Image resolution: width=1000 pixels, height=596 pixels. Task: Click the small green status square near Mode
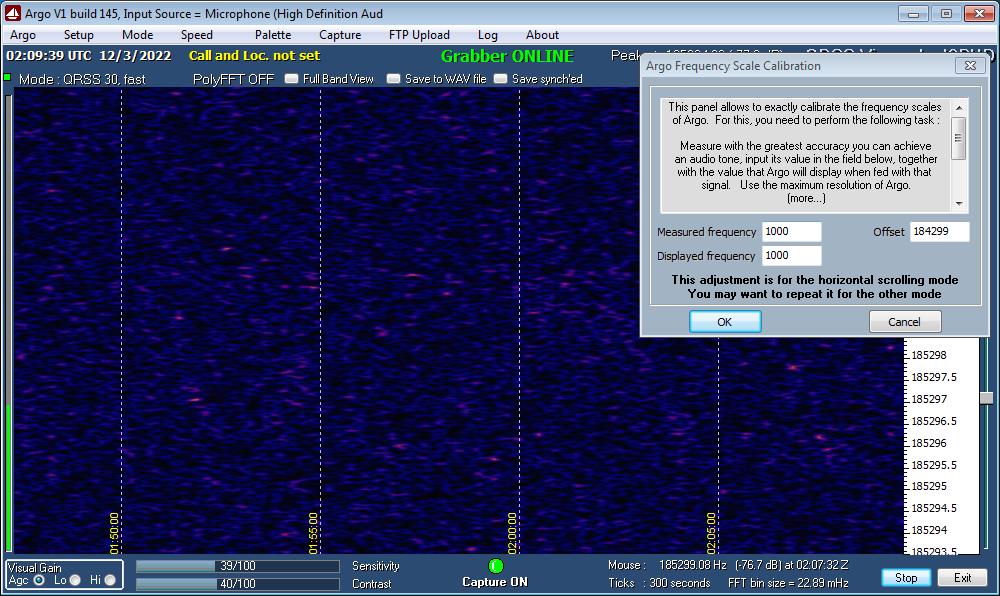pos(8,78)
